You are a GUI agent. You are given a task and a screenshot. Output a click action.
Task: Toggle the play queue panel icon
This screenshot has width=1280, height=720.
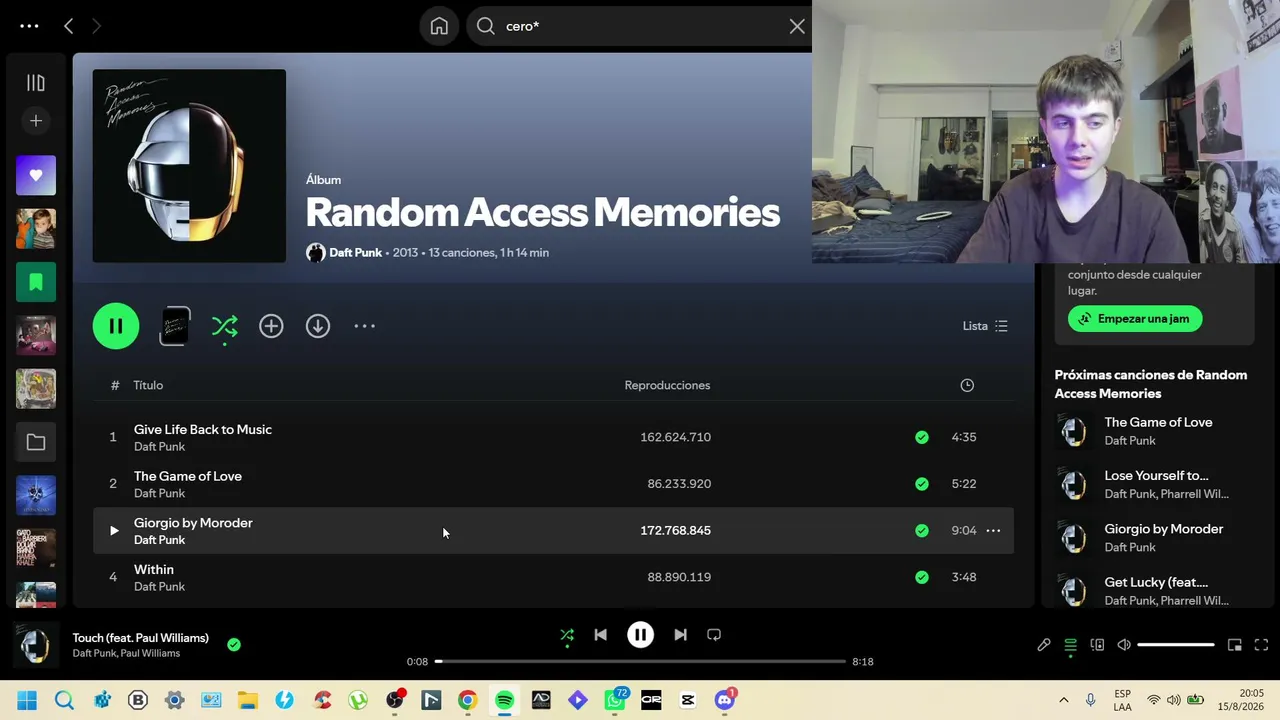(1070, 645)
